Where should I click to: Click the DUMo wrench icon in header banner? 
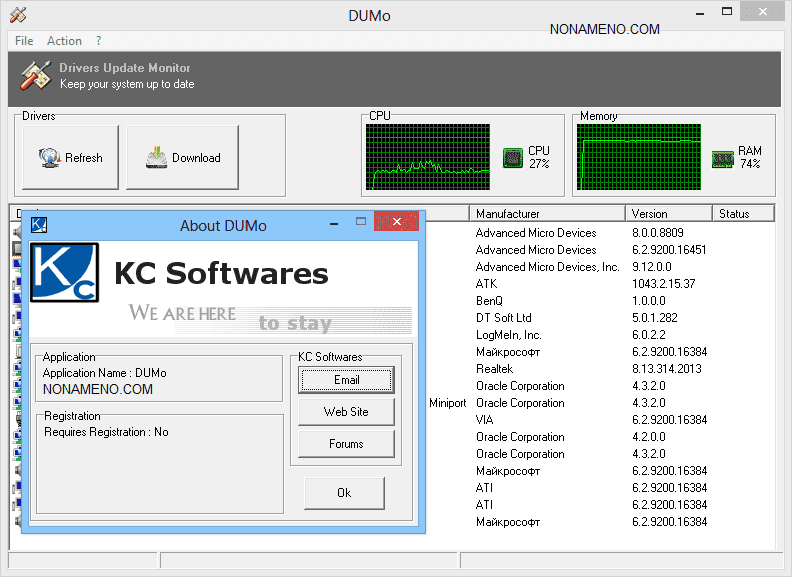(x=37, y=76)
